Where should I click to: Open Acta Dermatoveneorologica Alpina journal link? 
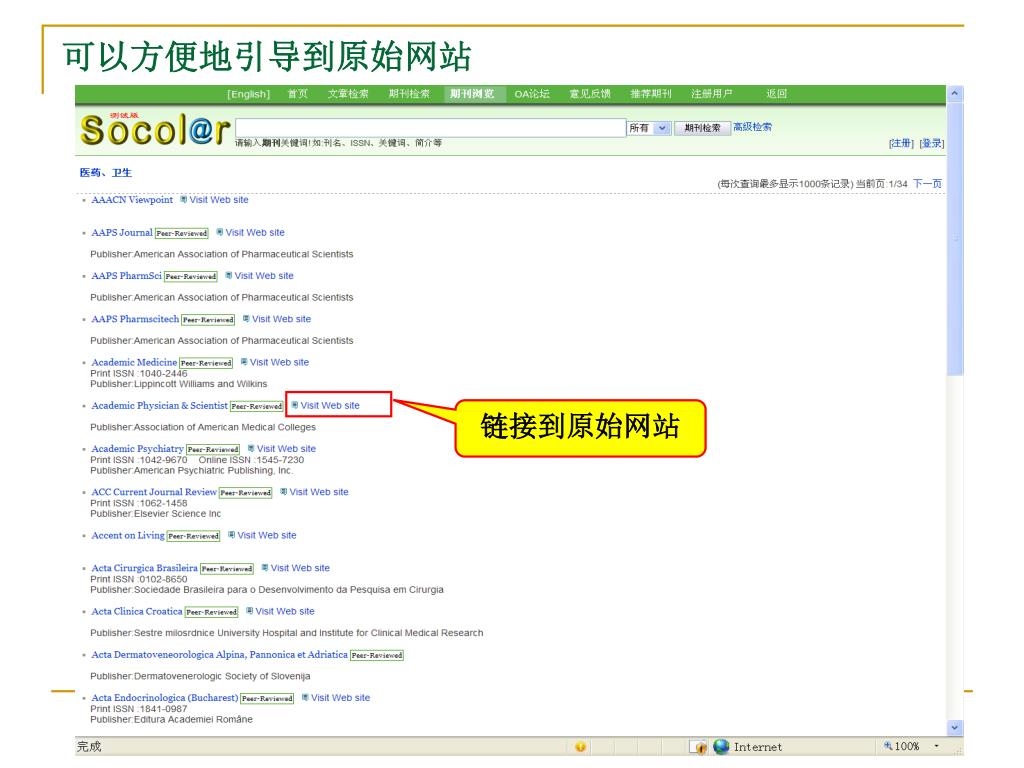(219, 654)
